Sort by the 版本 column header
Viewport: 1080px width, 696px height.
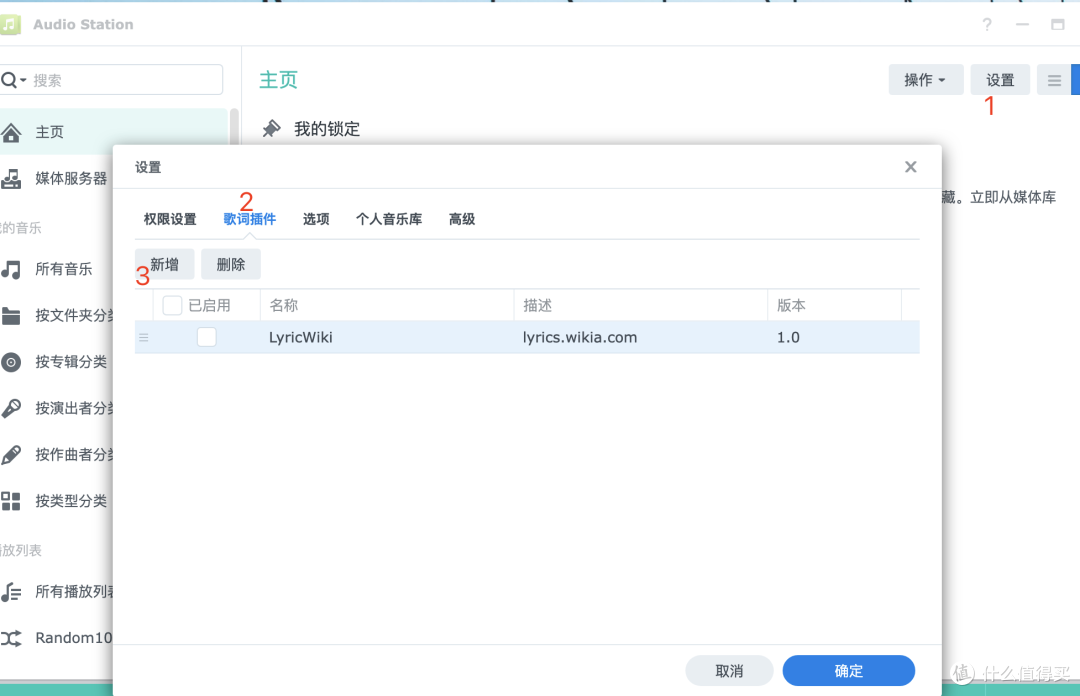[834, 305]
